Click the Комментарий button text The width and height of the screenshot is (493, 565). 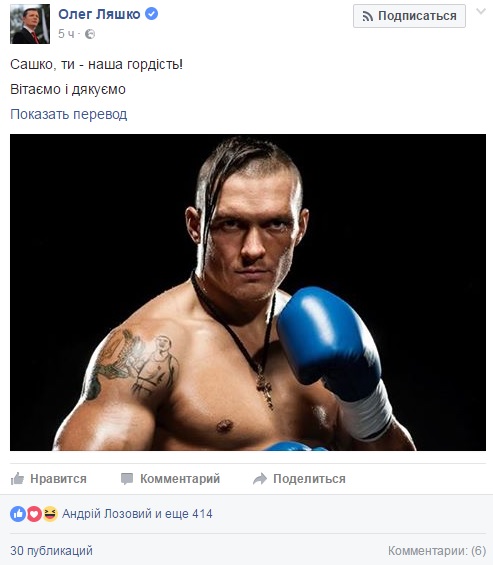pos(180,479)
